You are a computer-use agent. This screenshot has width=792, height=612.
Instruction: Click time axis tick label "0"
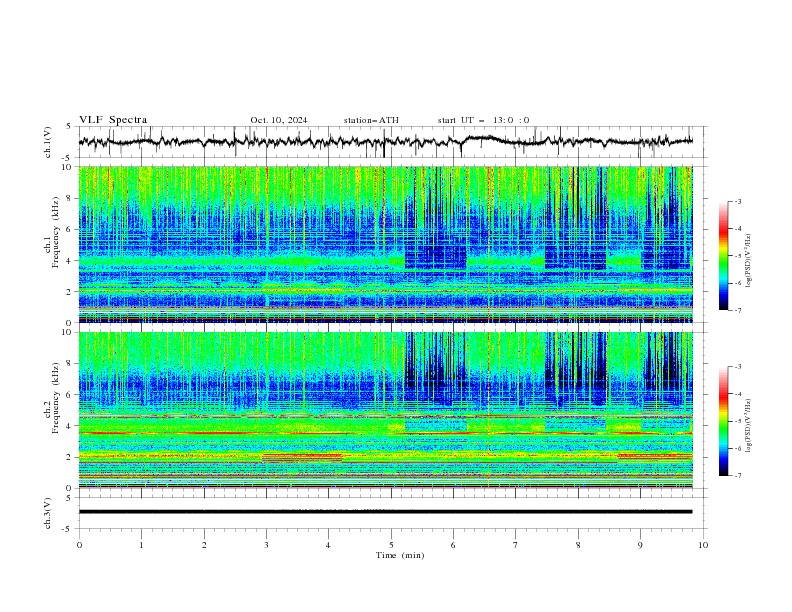pos(79,545)
